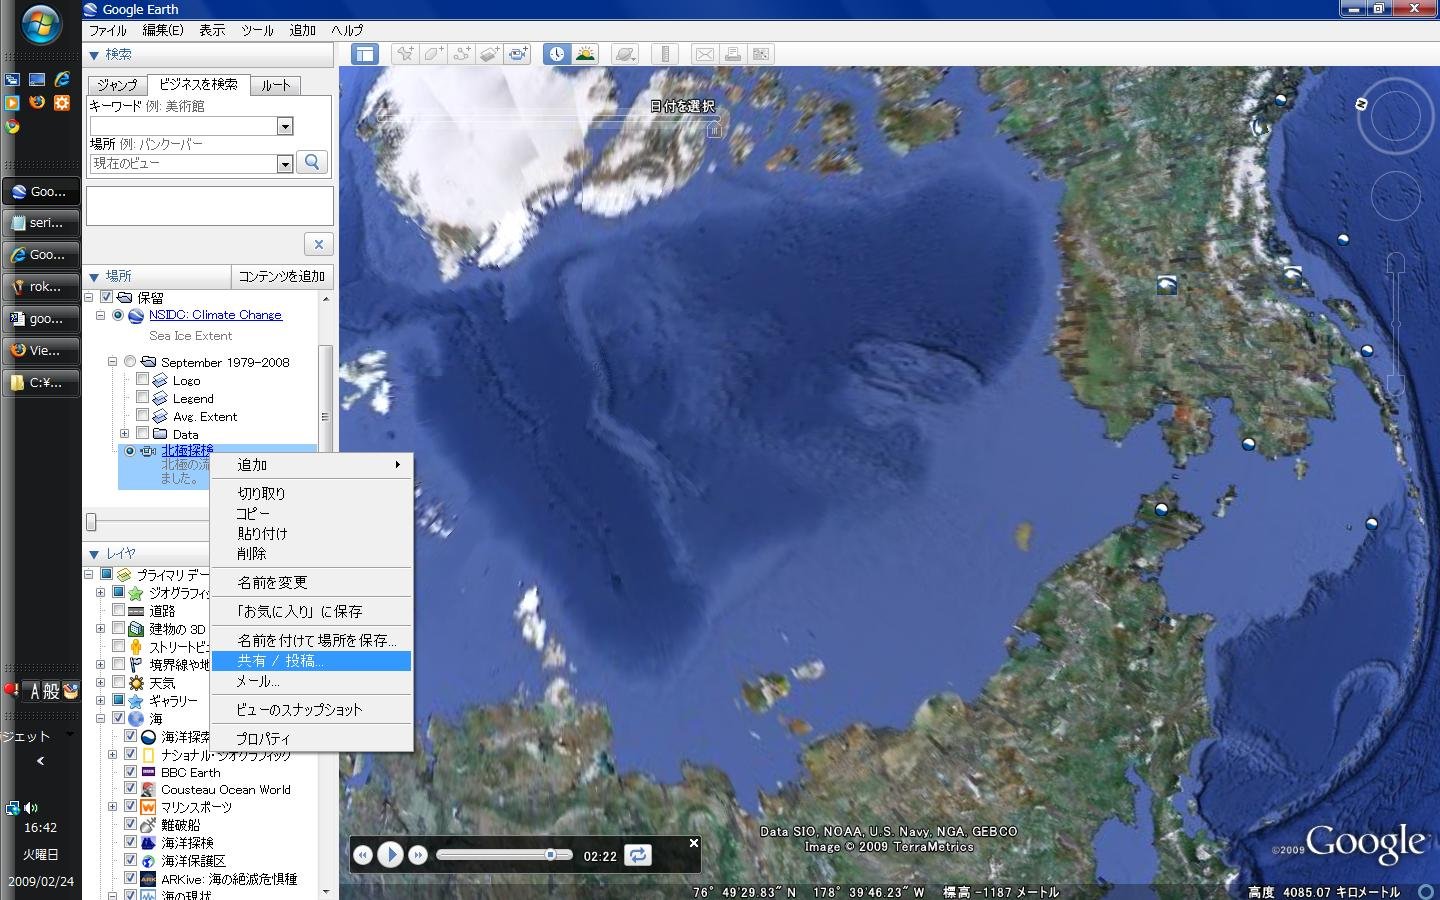Choose プロパティ in the context menu
Screen dimensions: 1440x900
(312, 738)
